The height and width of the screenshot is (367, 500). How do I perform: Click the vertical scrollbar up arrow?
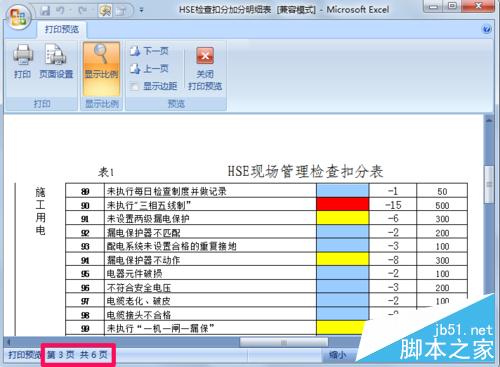tap(489, 120)
